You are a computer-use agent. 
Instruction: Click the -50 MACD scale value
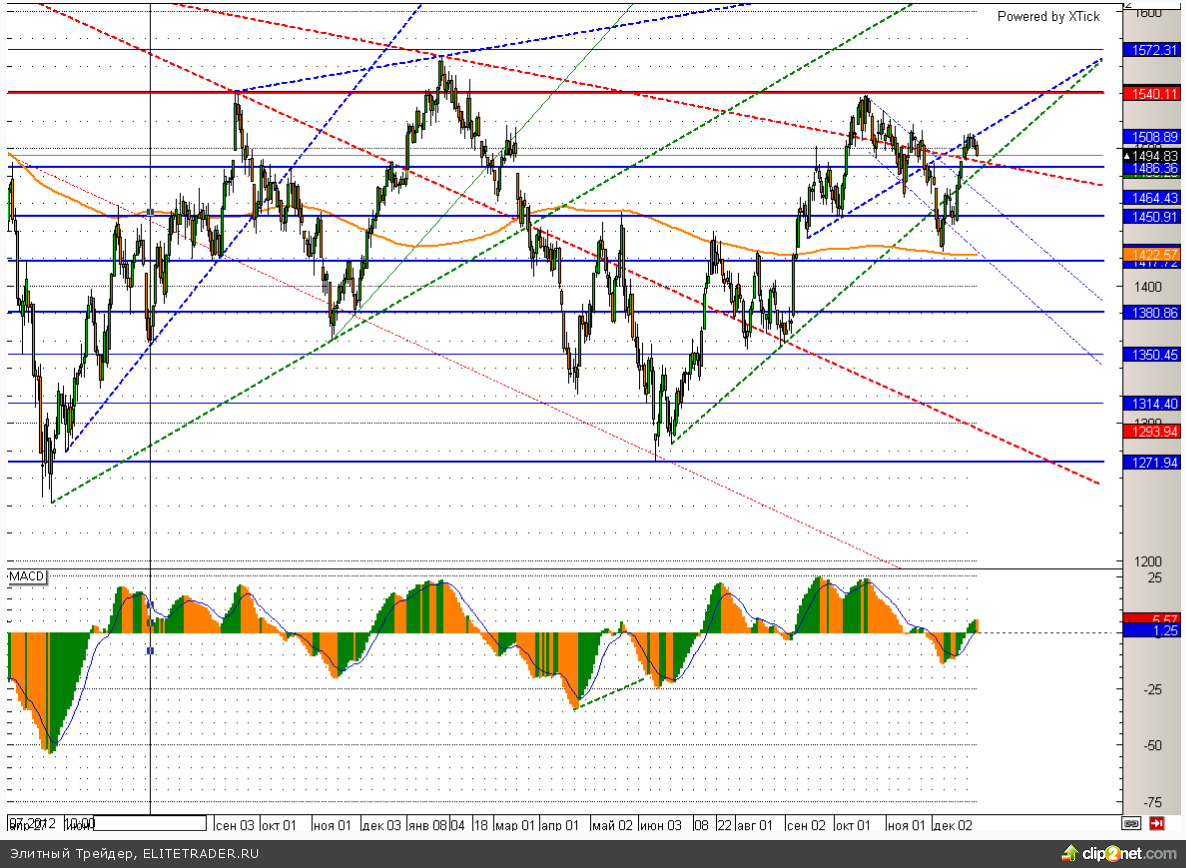[x=1151, y=746]
